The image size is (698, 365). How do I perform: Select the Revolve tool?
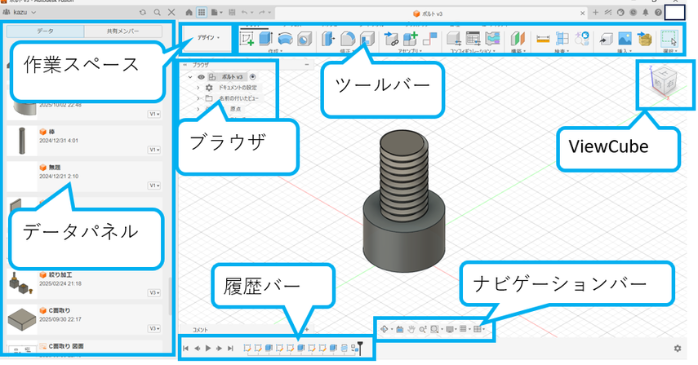tap(285, 39)
